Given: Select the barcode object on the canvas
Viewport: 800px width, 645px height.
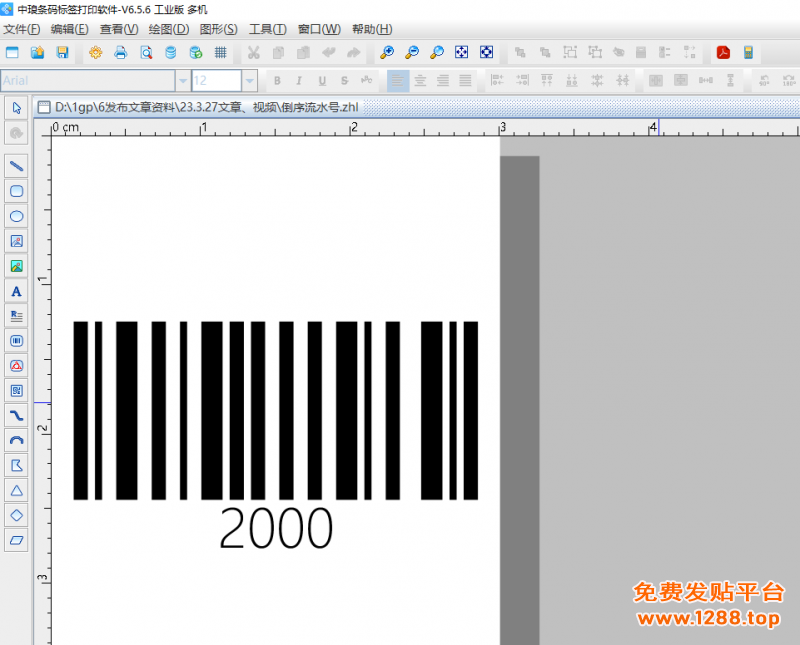Looking at the screenshot, I should pyautogui.click(x=276, y=410).
